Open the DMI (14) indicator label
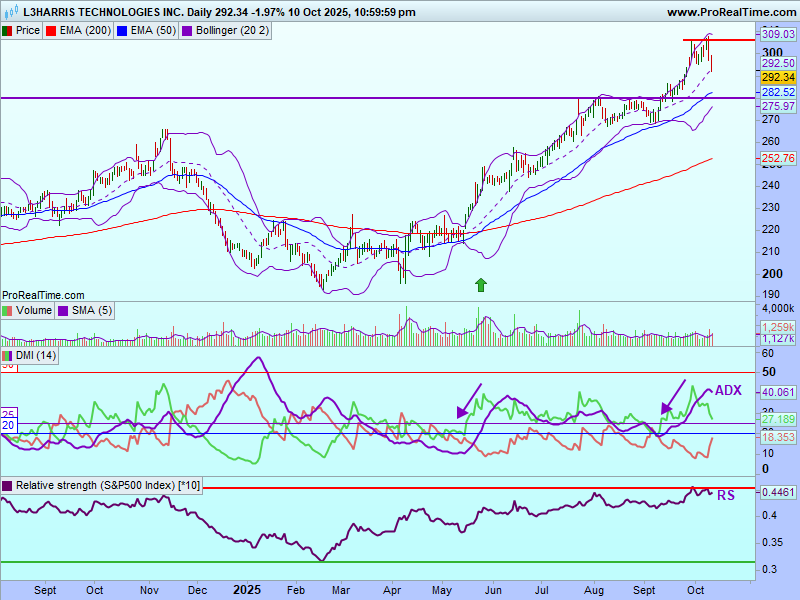 point(36,355)
